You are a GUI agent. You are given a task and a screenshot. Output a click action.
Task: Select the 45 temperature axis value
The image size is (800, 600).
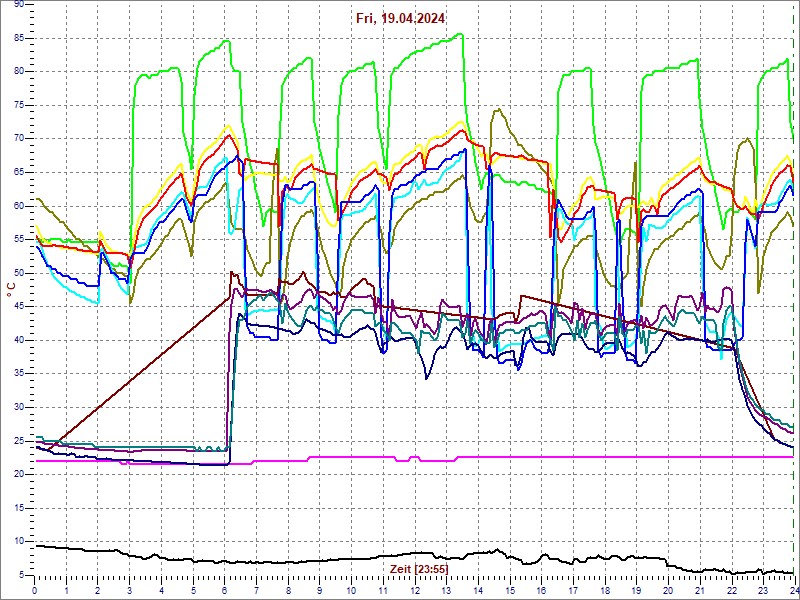[20, 307]
